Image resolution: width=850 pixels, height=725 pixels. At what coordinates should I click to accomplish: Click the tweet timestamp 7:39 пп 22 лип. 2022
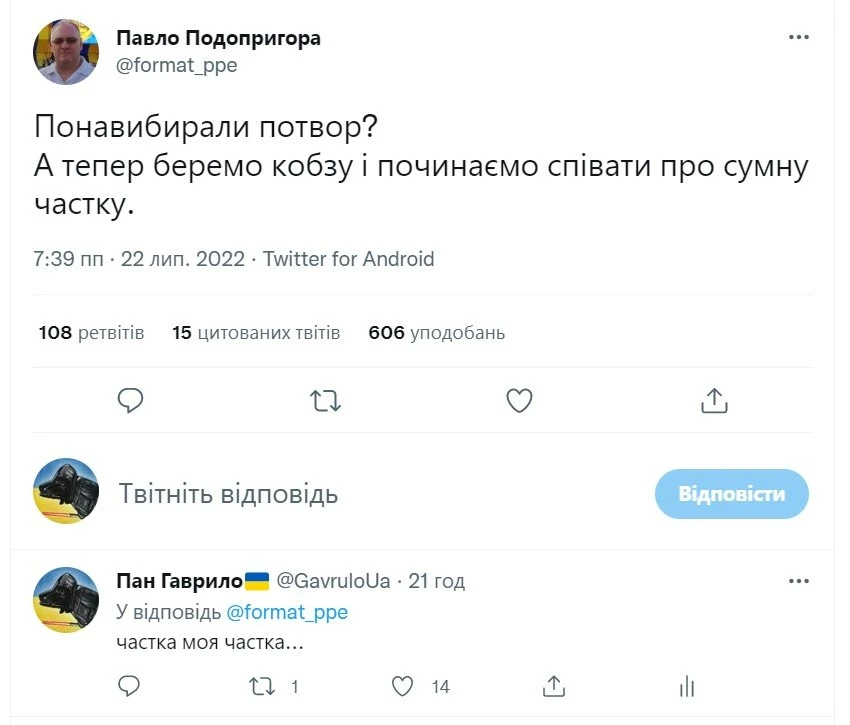138,259
